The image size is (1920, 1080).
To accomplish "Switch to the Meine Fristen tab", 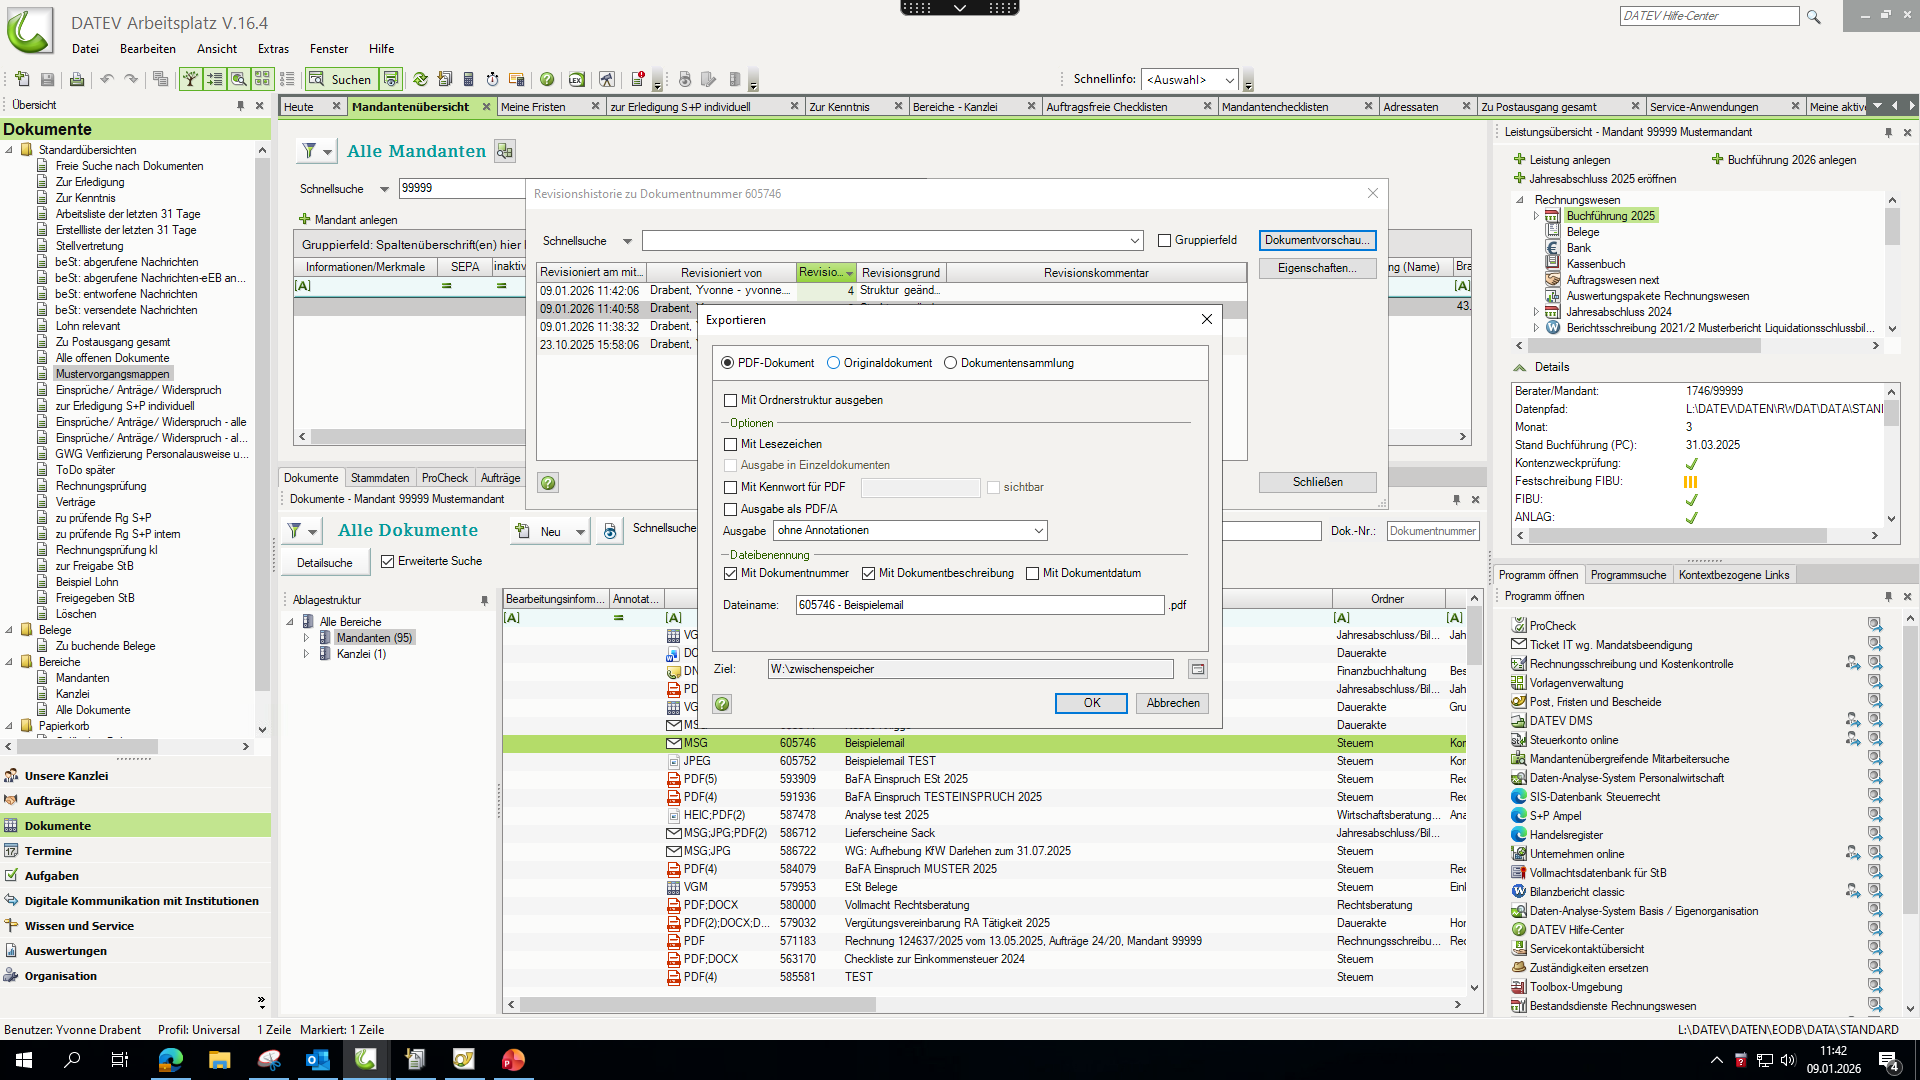I will click(x=533, y=107).
